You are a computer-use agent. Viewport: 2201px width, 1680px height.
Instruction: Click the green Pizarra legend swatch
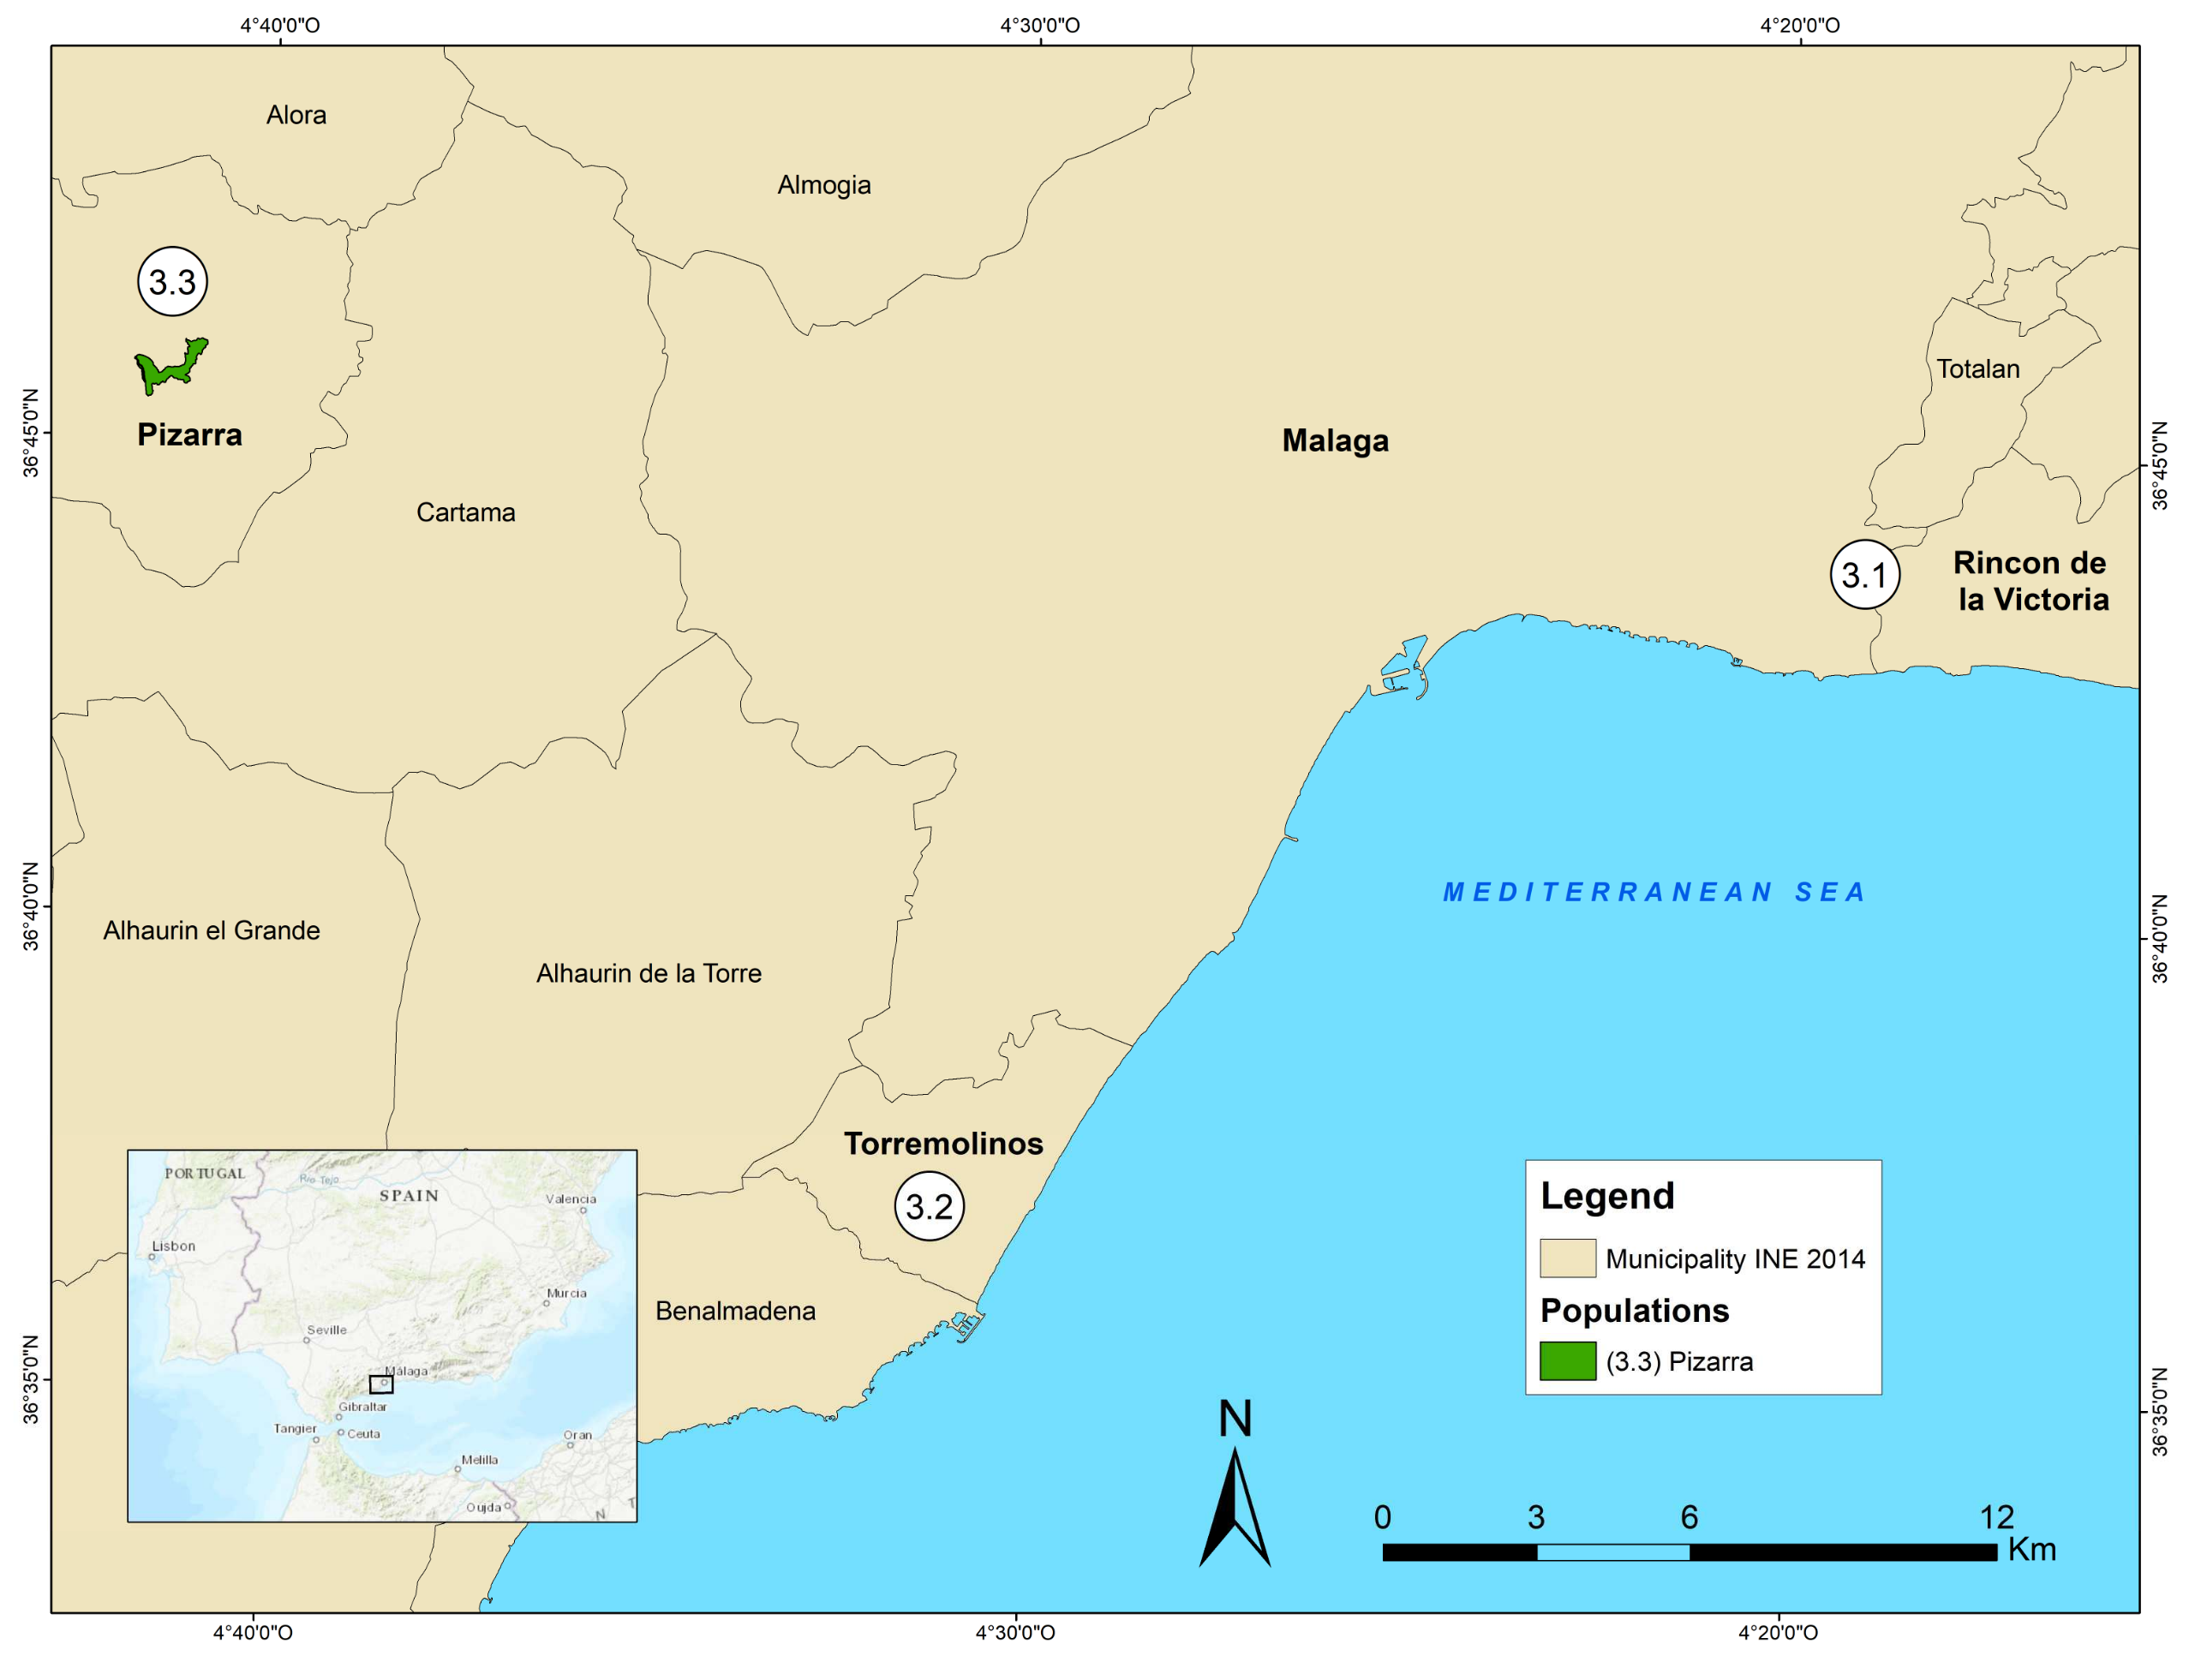point(1567,1362)
